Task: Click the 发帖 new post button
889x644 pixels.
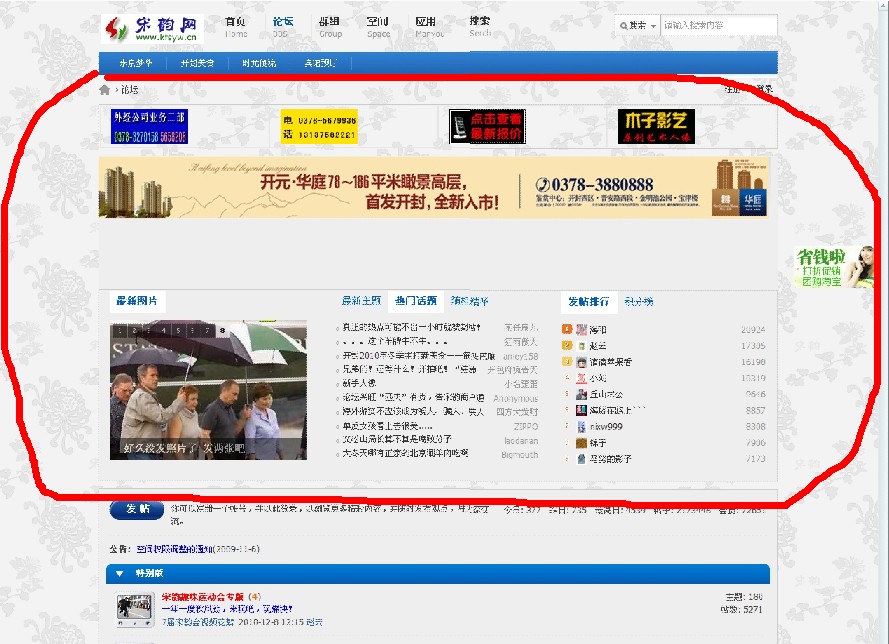Action: (137, 509)
